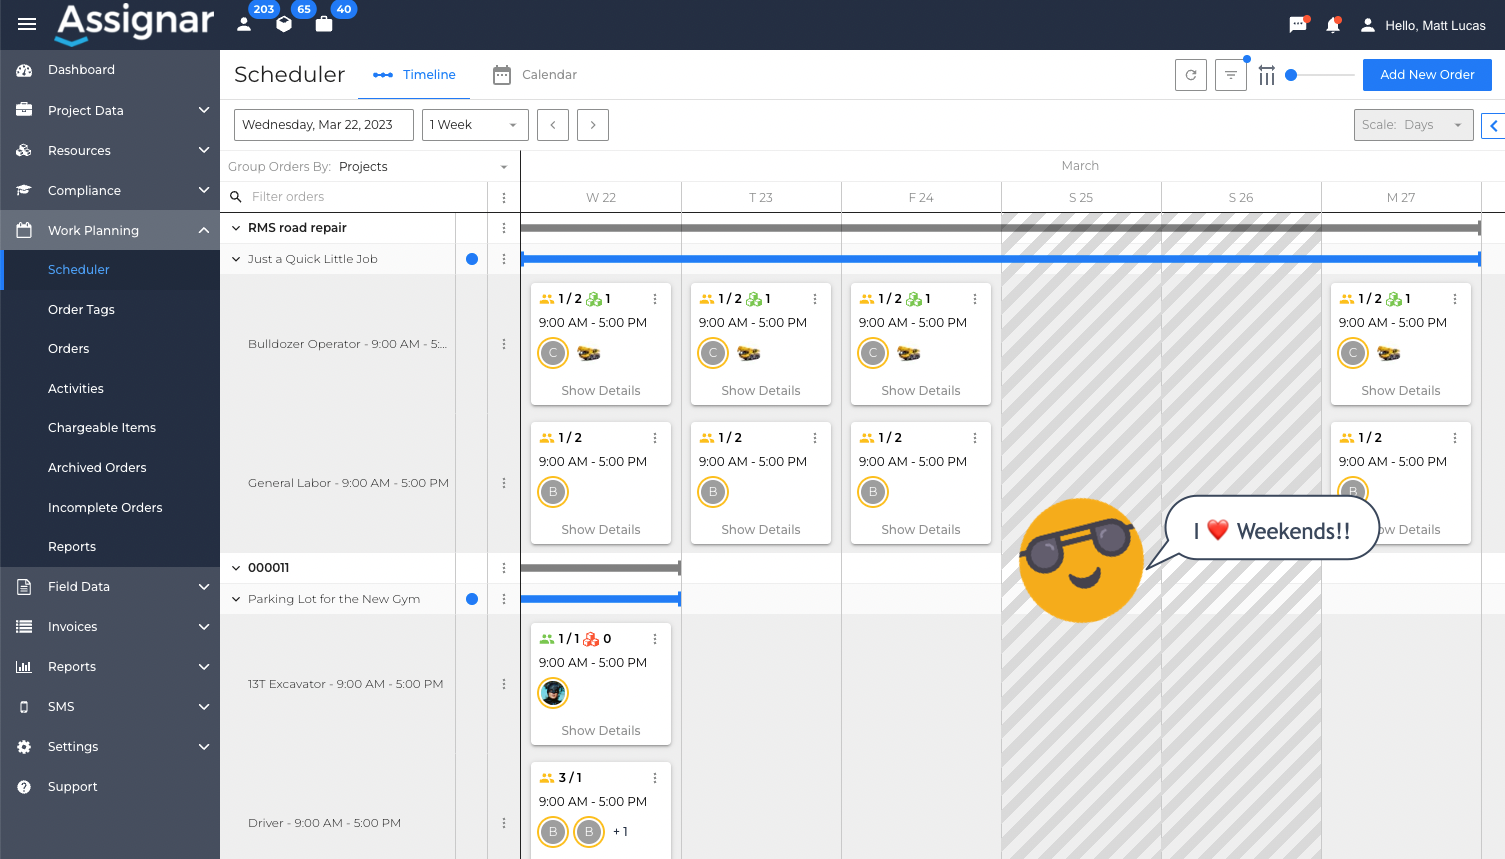1505x859 pixels.
Task: Open Activities page in sidebar
Action: 76,389
